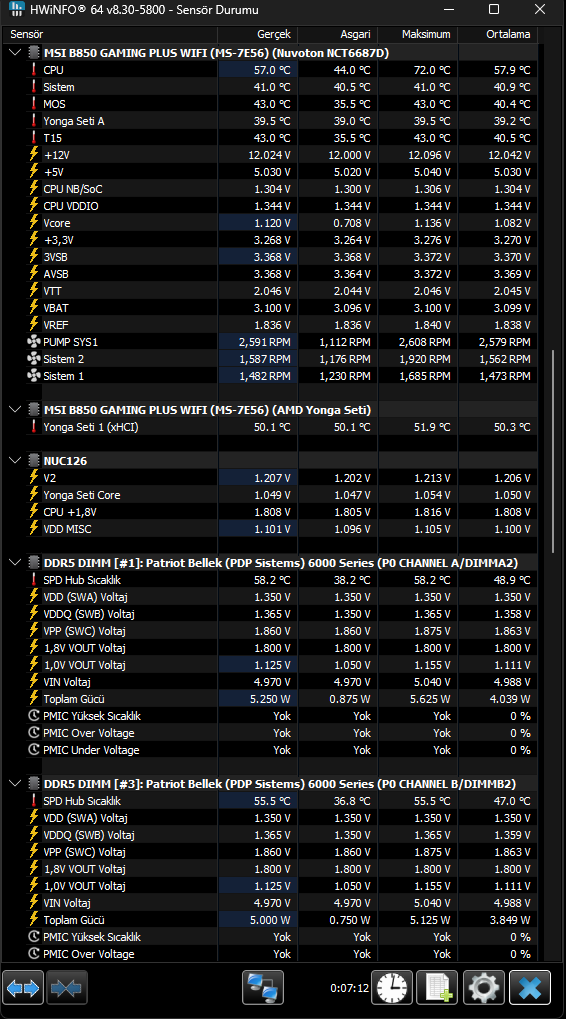Click the PUMP SYS1 fan icon
566x1019 pixels.
pos(34,341)
